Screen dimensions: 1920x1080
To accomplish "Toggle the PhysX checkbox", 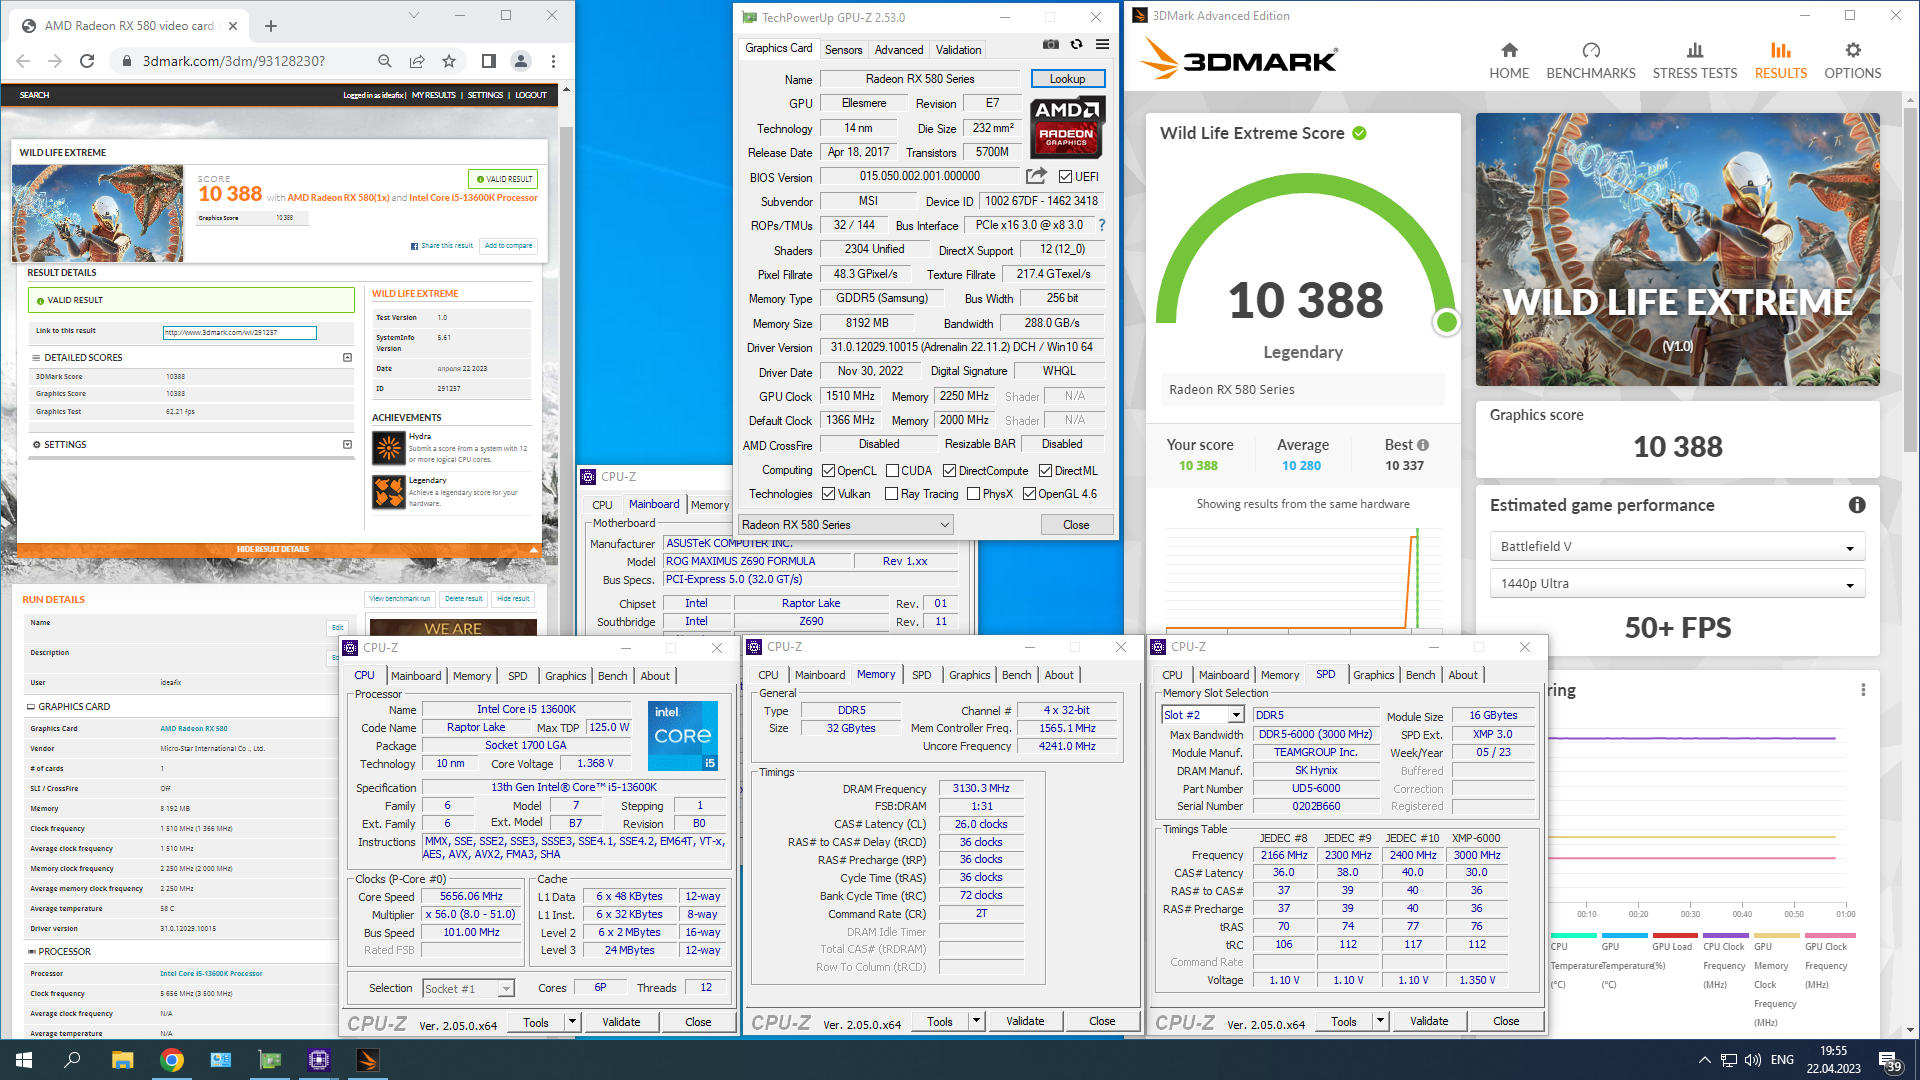I will (973, 494).
